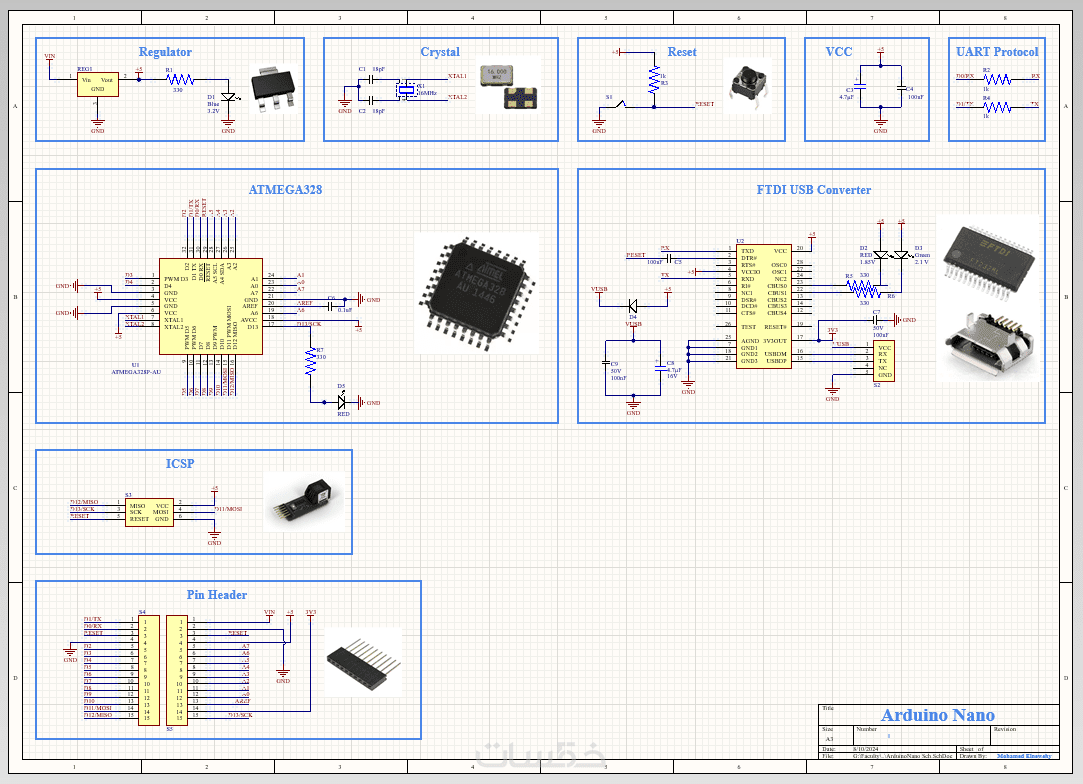Select the Regulator block title
Screen dimensions: 1083x784
(x=165, y=52)
